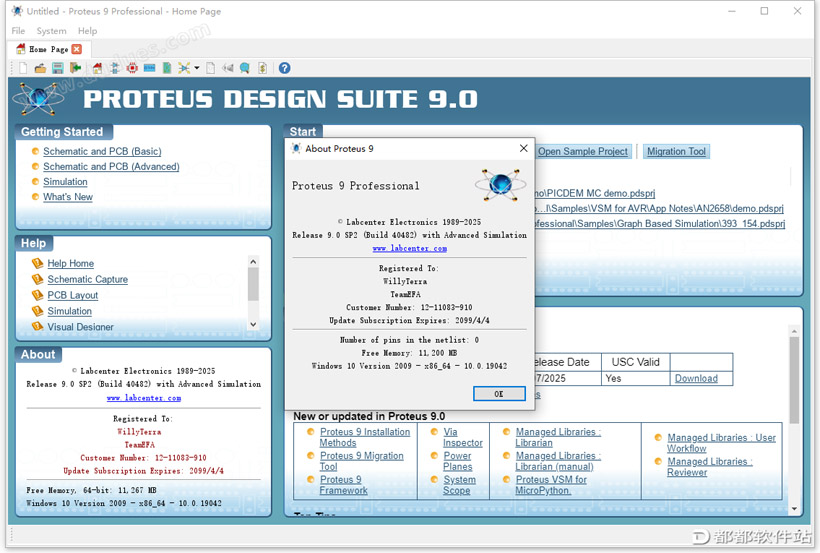This screenshot has width=820, height=553.
Task: Click the Help panel scrollbar thumb
Action: pyautogui.click(x=253, y=284)
